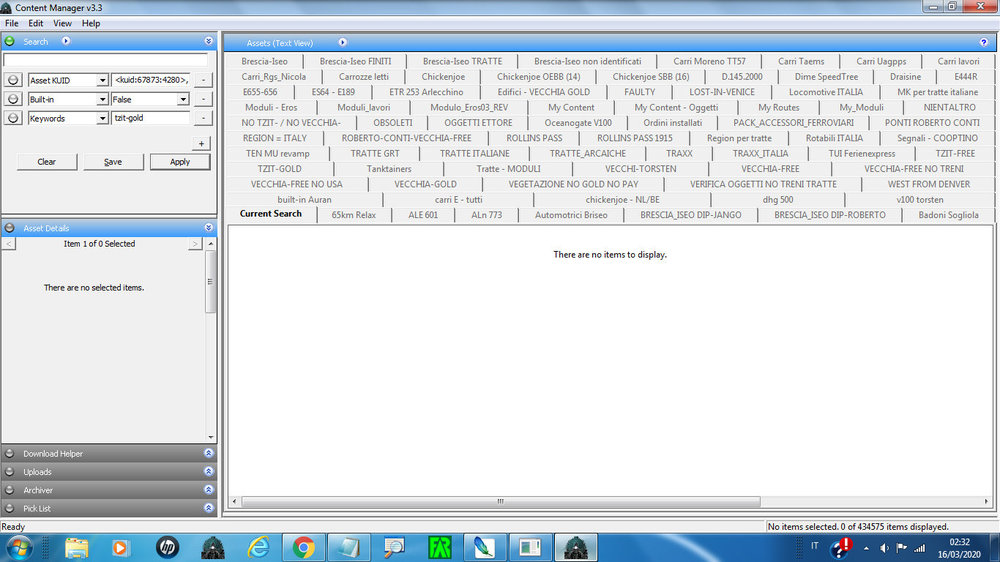
Task: Open the Built-in filter type dropdown
Action: (x=102, y=100)
